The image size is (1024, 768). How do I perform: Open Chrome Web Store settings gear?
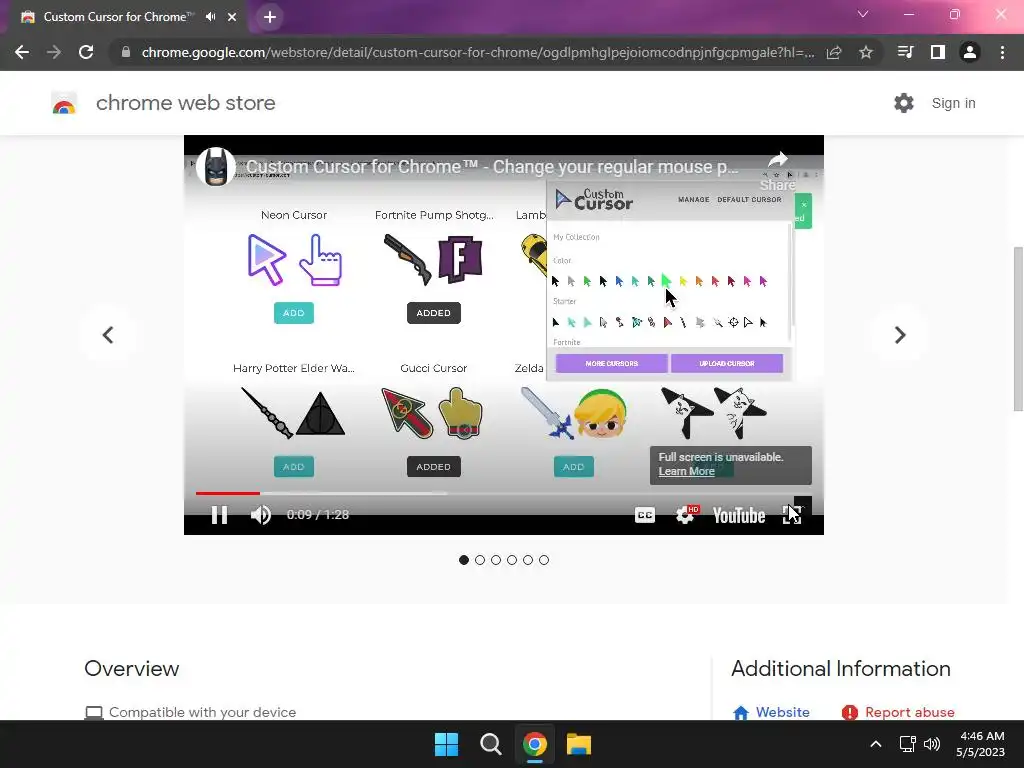coord(904,103)
